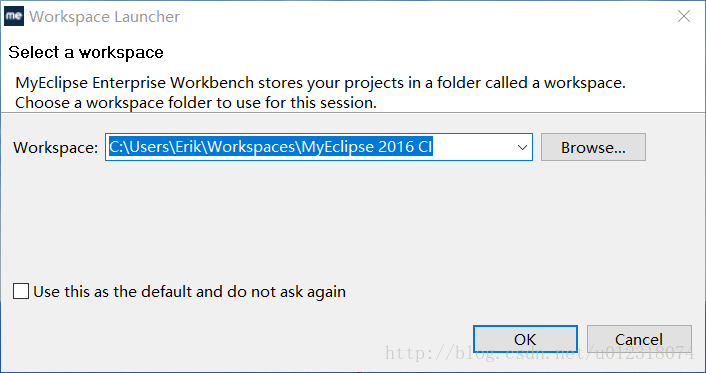This screenshot has height=373, width=706.
Task: Click the 'Select a workspace' heading
Action: point(86,52)
